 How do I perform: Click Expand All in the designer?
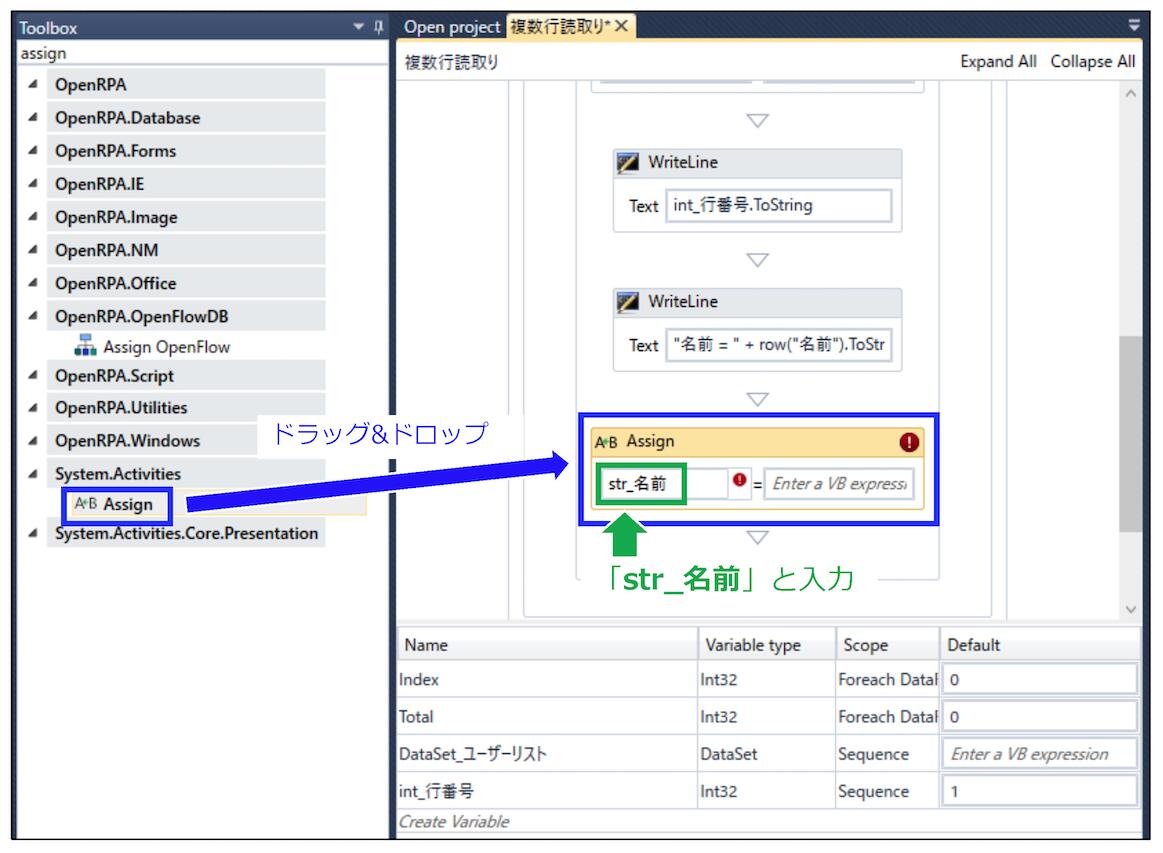coord(998,61)
